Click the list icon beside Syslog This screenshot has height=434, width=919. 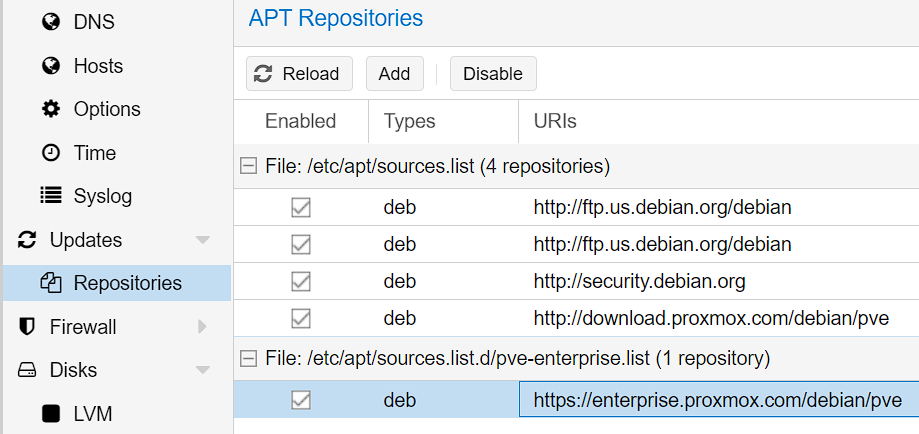(51, 196)
